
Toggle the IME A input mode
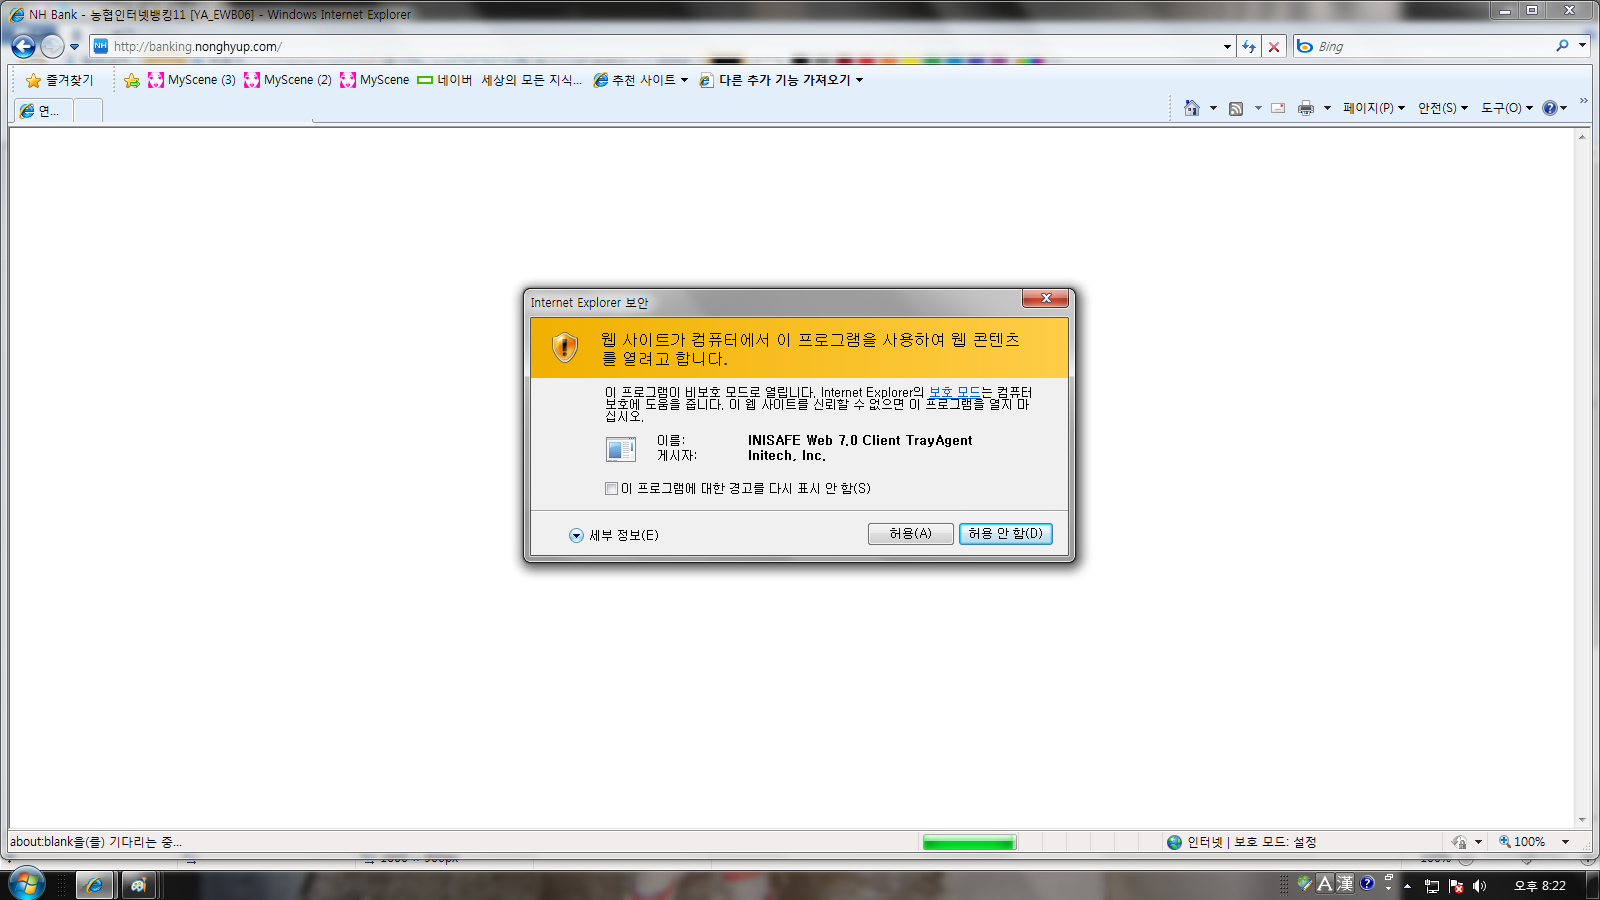click(x=1325, y=883)
